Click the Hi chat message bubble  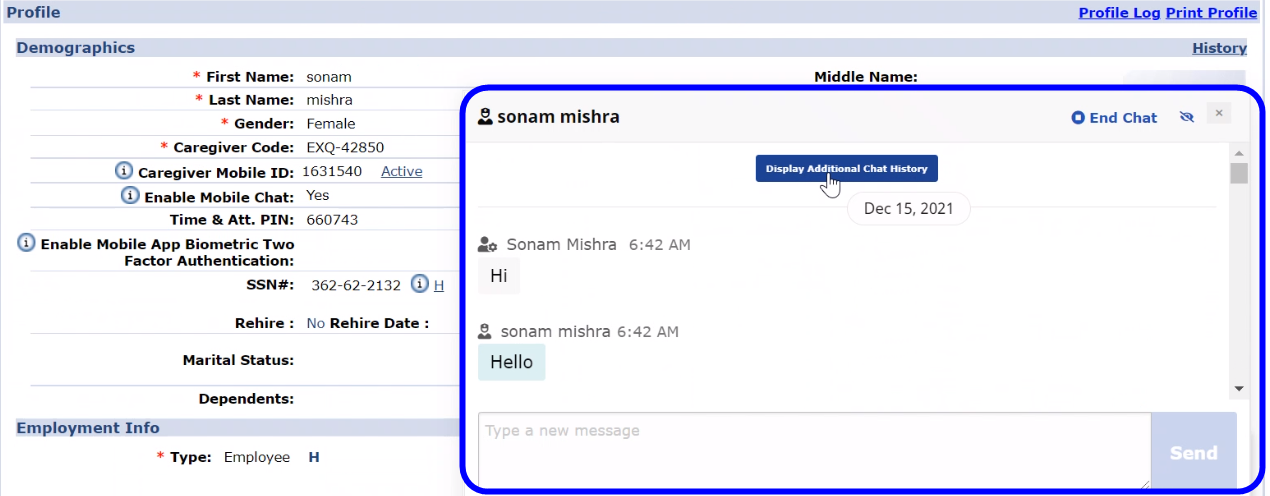coord(499,276)
